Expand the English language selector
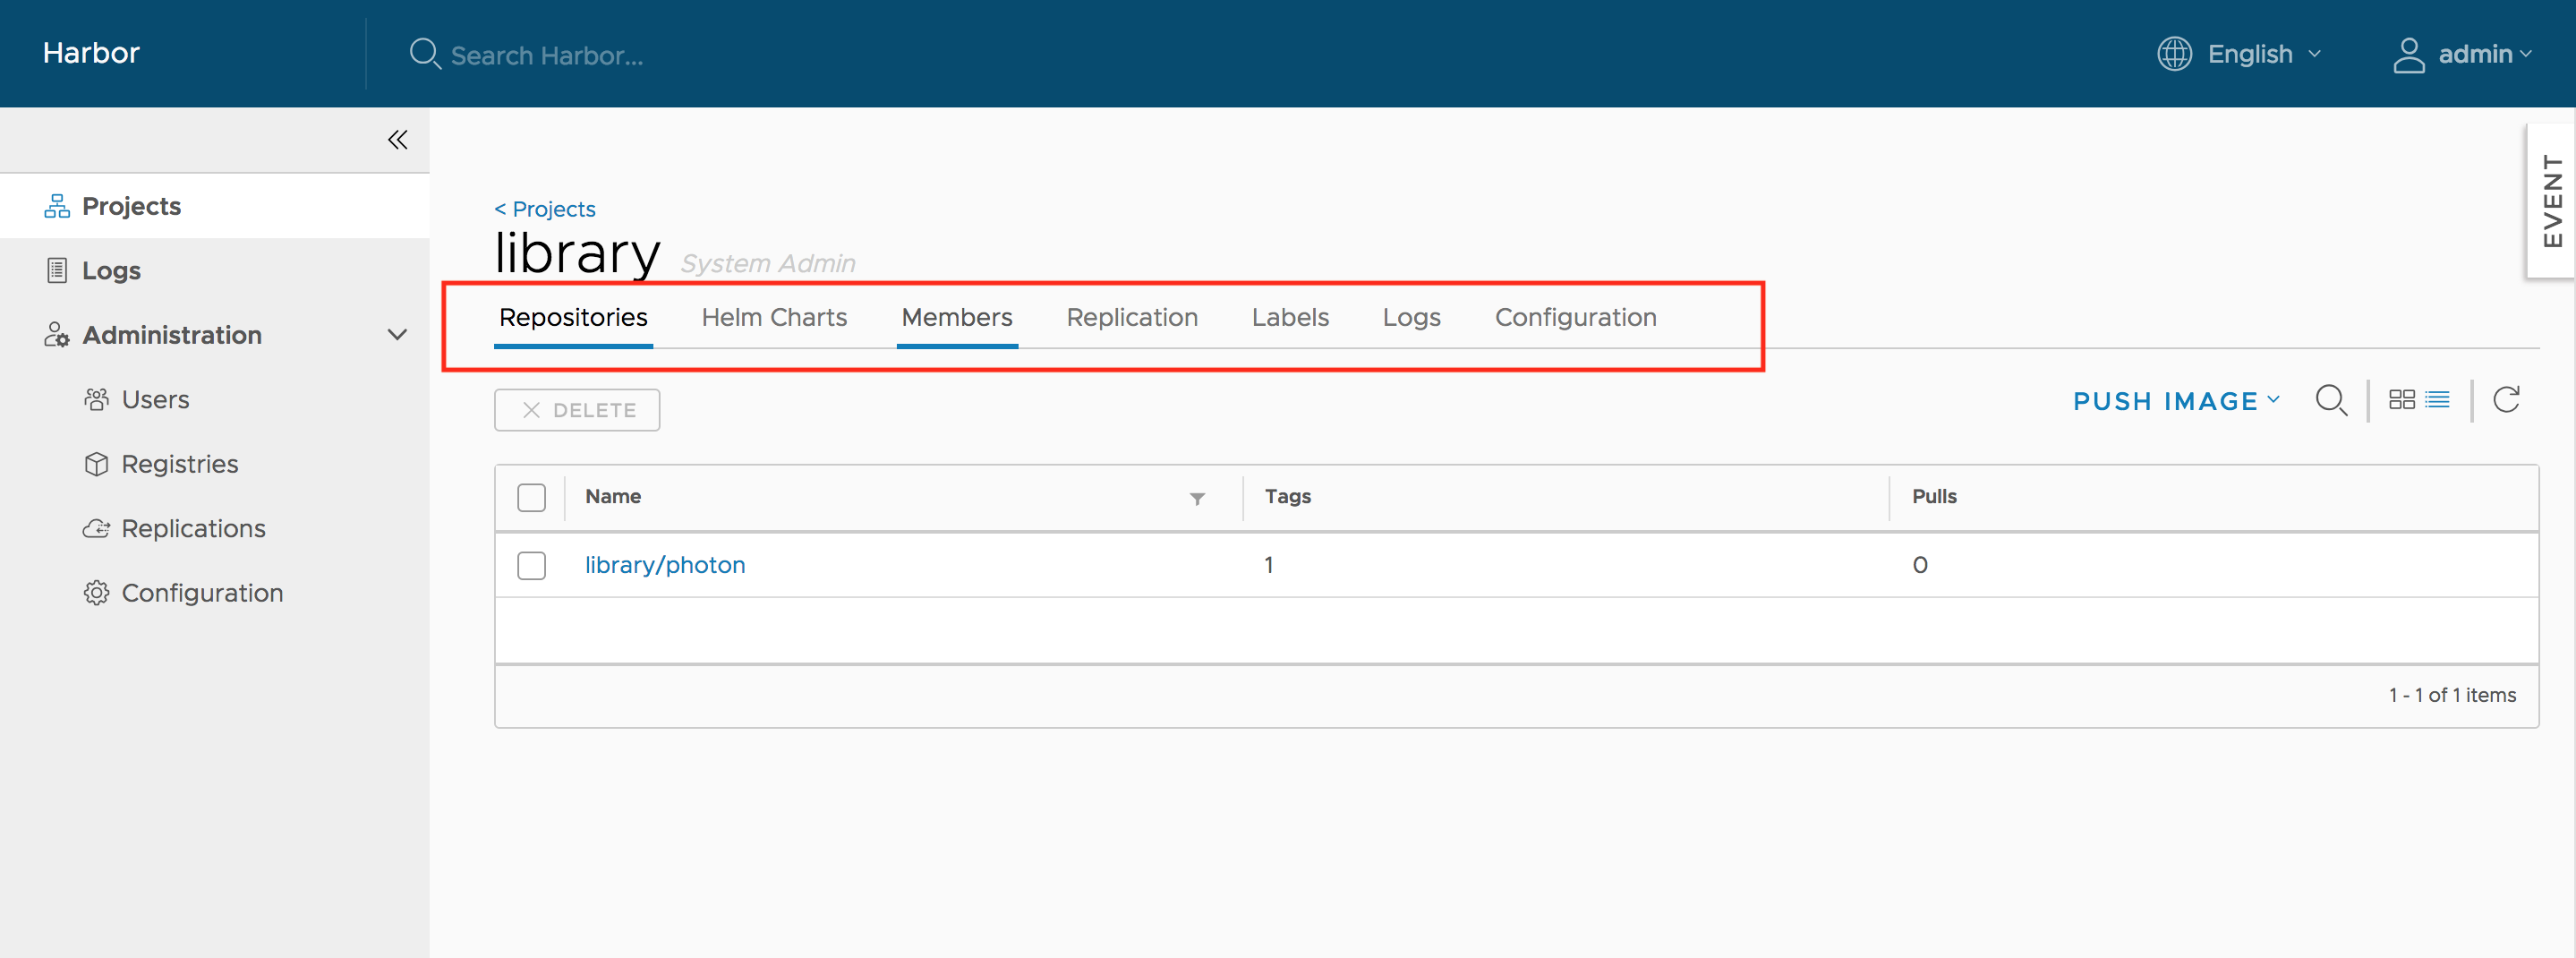Screen dimensions: 2576x958 point(2252,54)
